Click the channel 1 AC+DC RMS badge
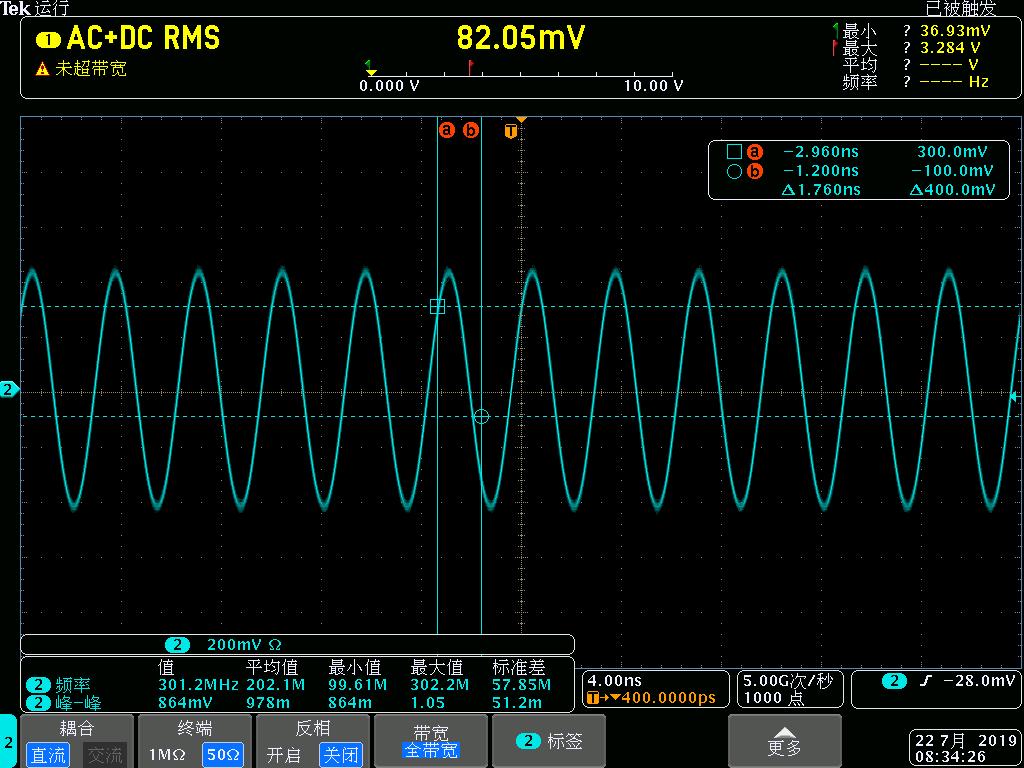This screenshot has width=1024, height=768. coord(47,40)
